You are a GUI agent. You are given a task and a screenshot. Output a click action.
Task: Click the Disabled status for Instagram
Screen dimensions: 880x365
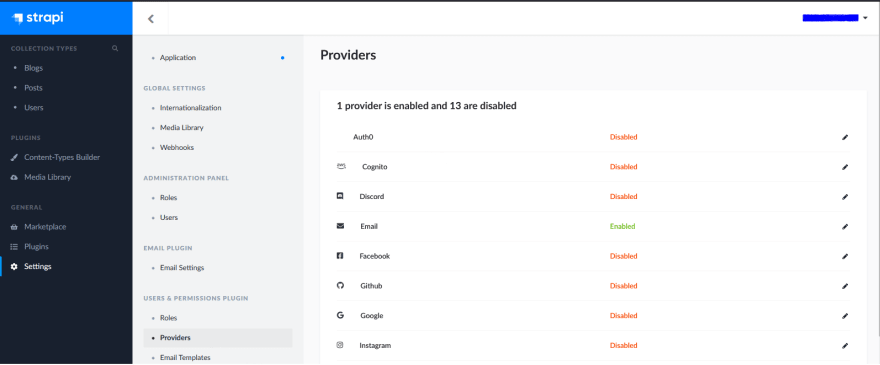coord(624,345)
